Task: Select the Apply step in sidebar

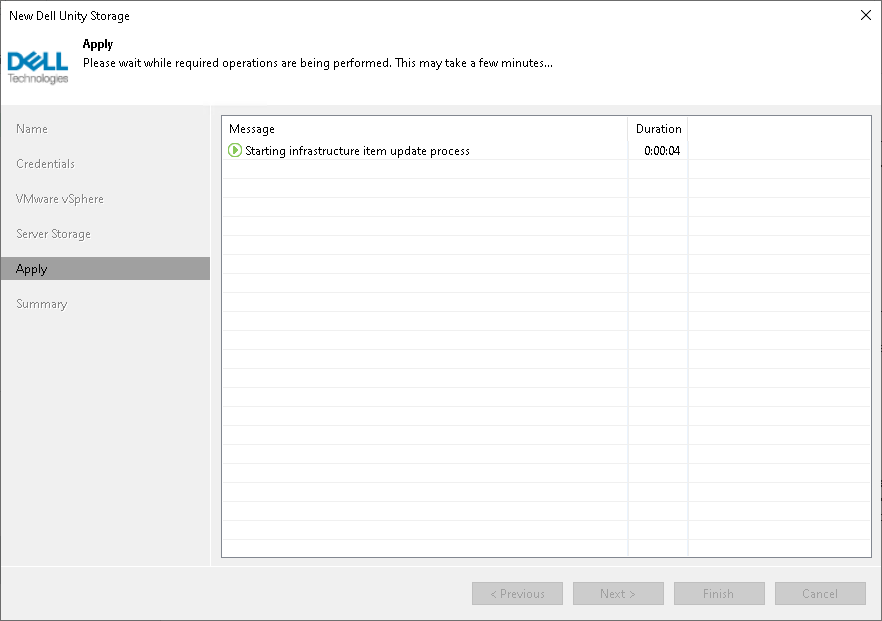Action: [x=105, y=269]
